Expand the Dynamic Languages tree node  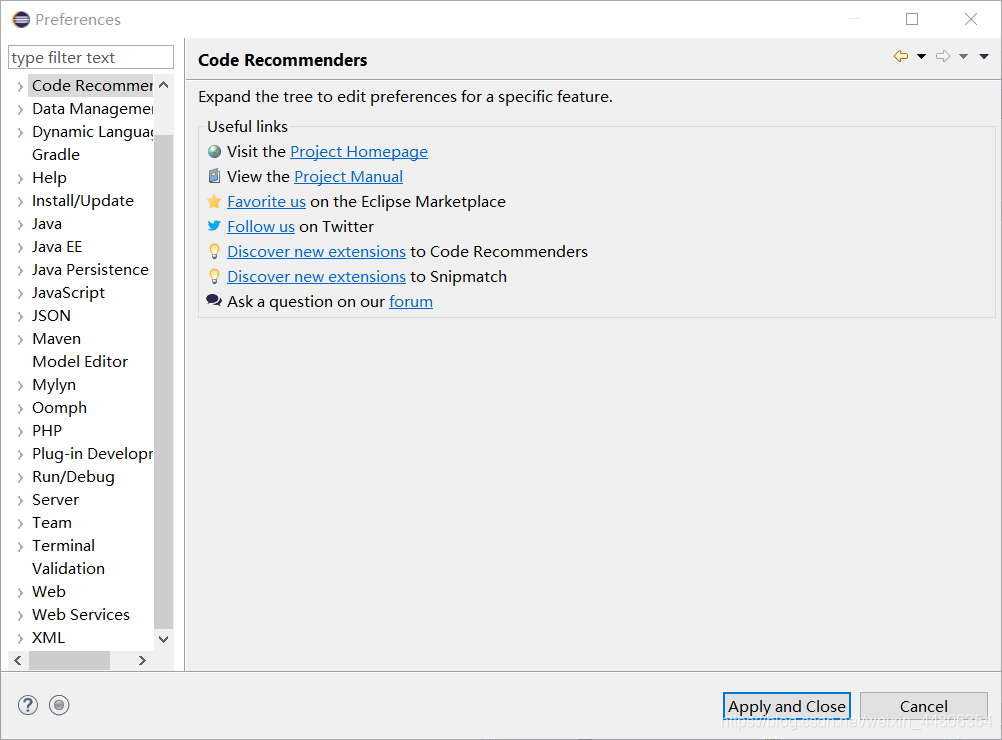click(20, 132)
